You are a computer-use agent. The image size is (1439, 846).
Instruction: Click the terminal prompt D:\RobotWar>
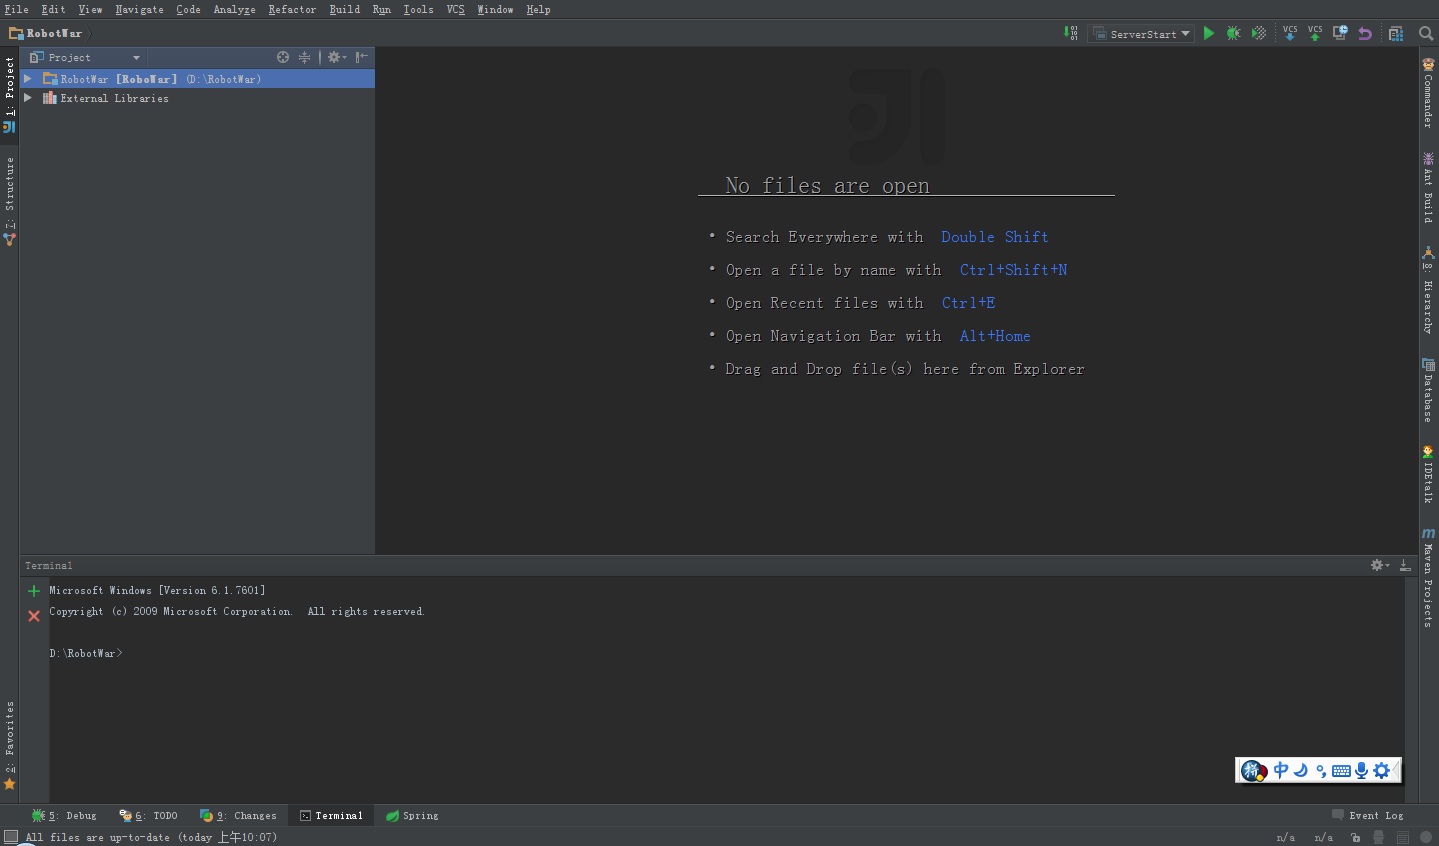click(86, 653)
